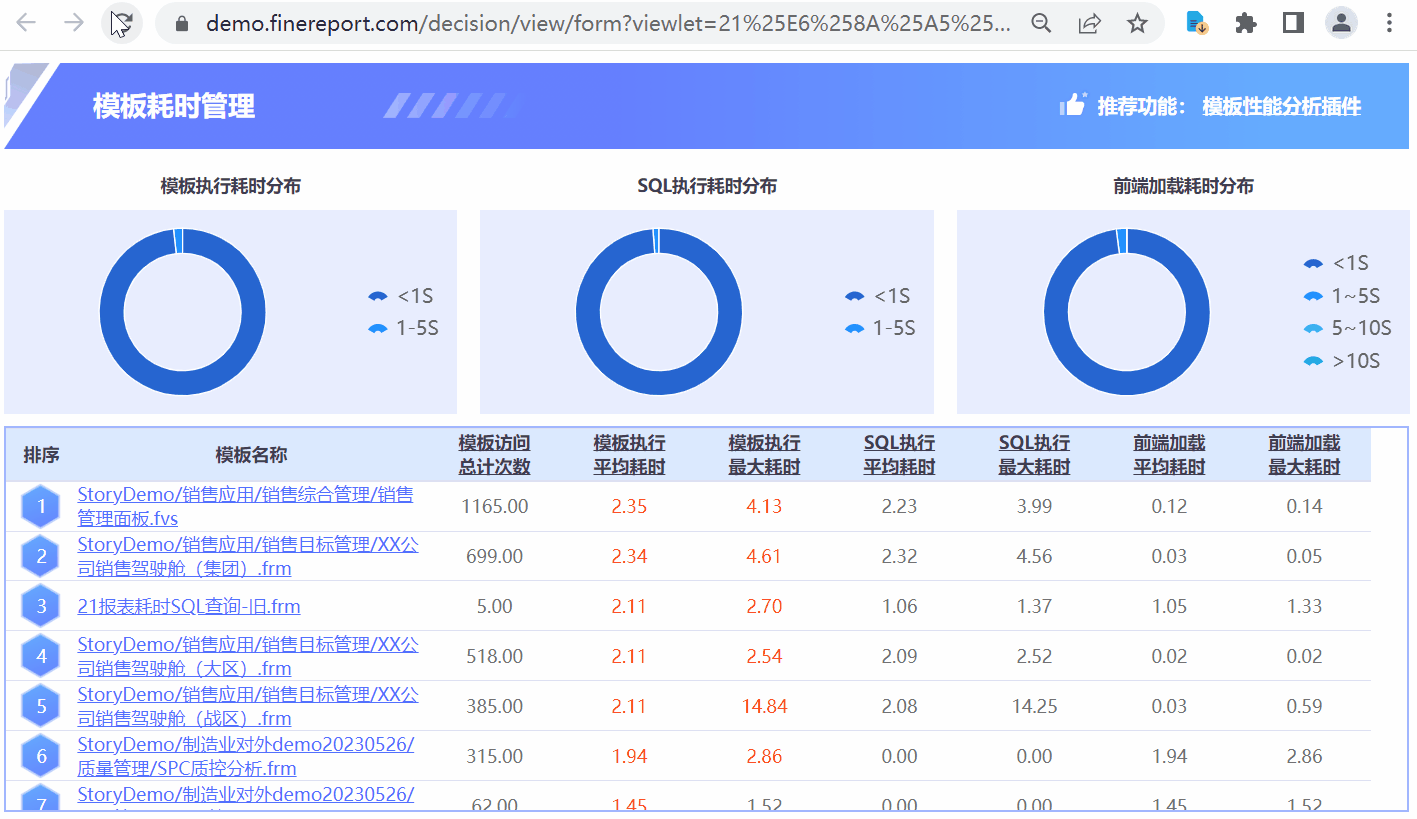Open the Extensions puzzle icon
This screenshot has width=1417, height=819.
[x=1245, y=23]
